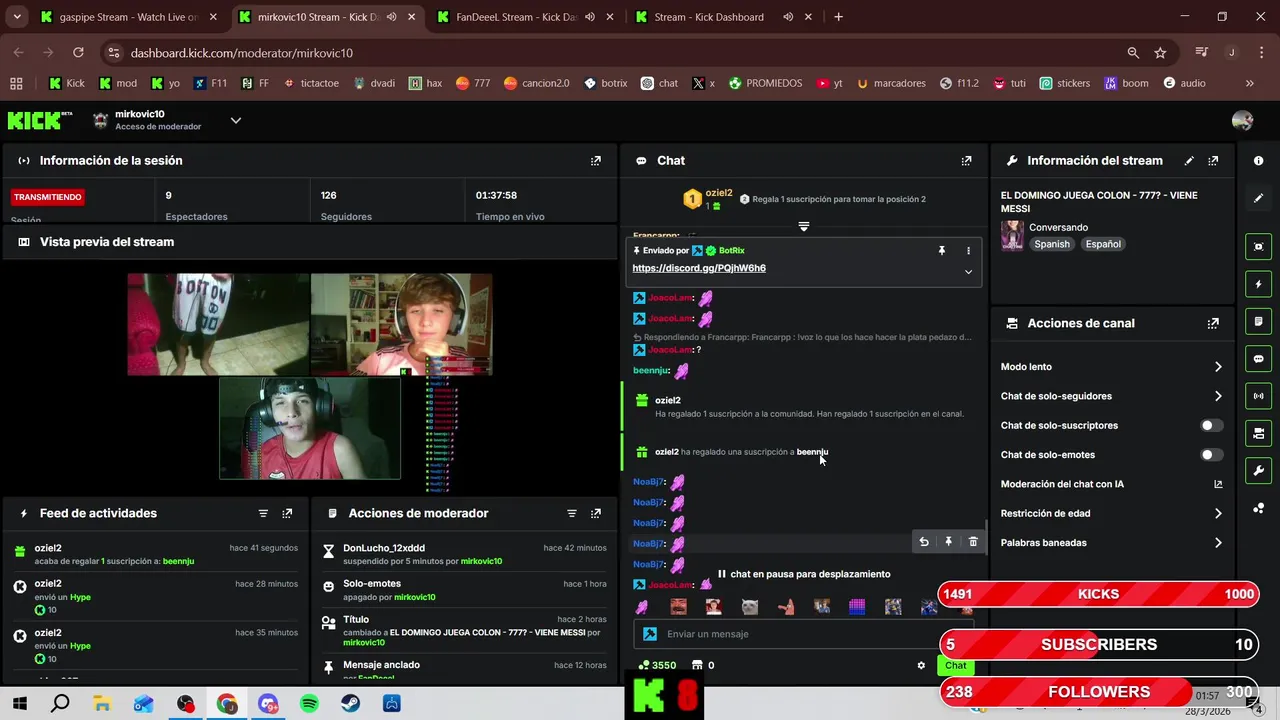Open chat settings gear icon
1280x720 pixels.
(x=921, y=665)
